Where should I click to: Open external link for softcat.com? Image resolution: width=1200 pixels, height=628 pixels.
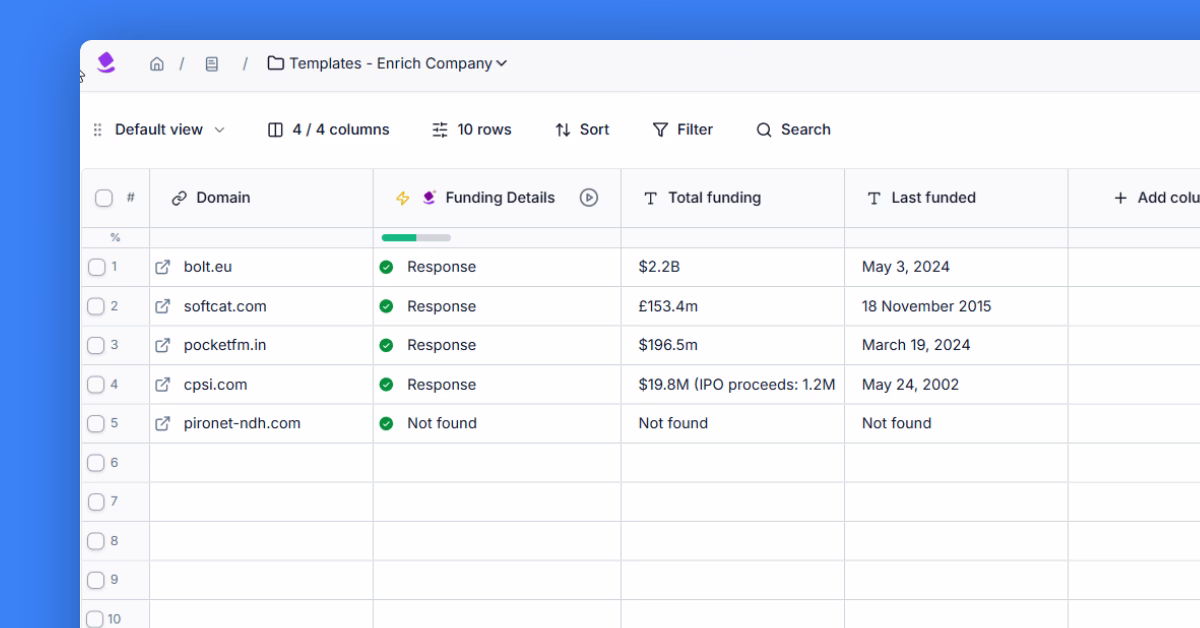click(163, 306)
